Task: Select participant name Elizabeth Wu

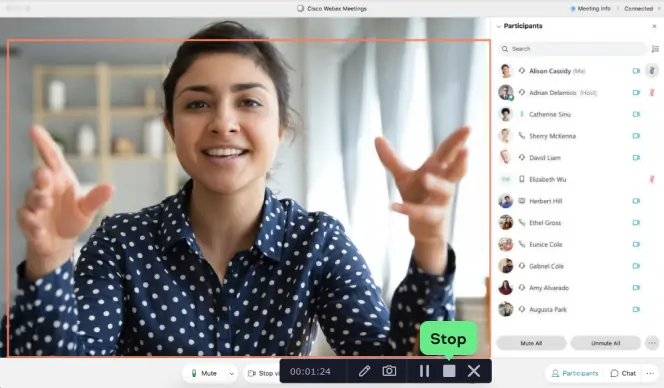Action: (x=548, y=180)
